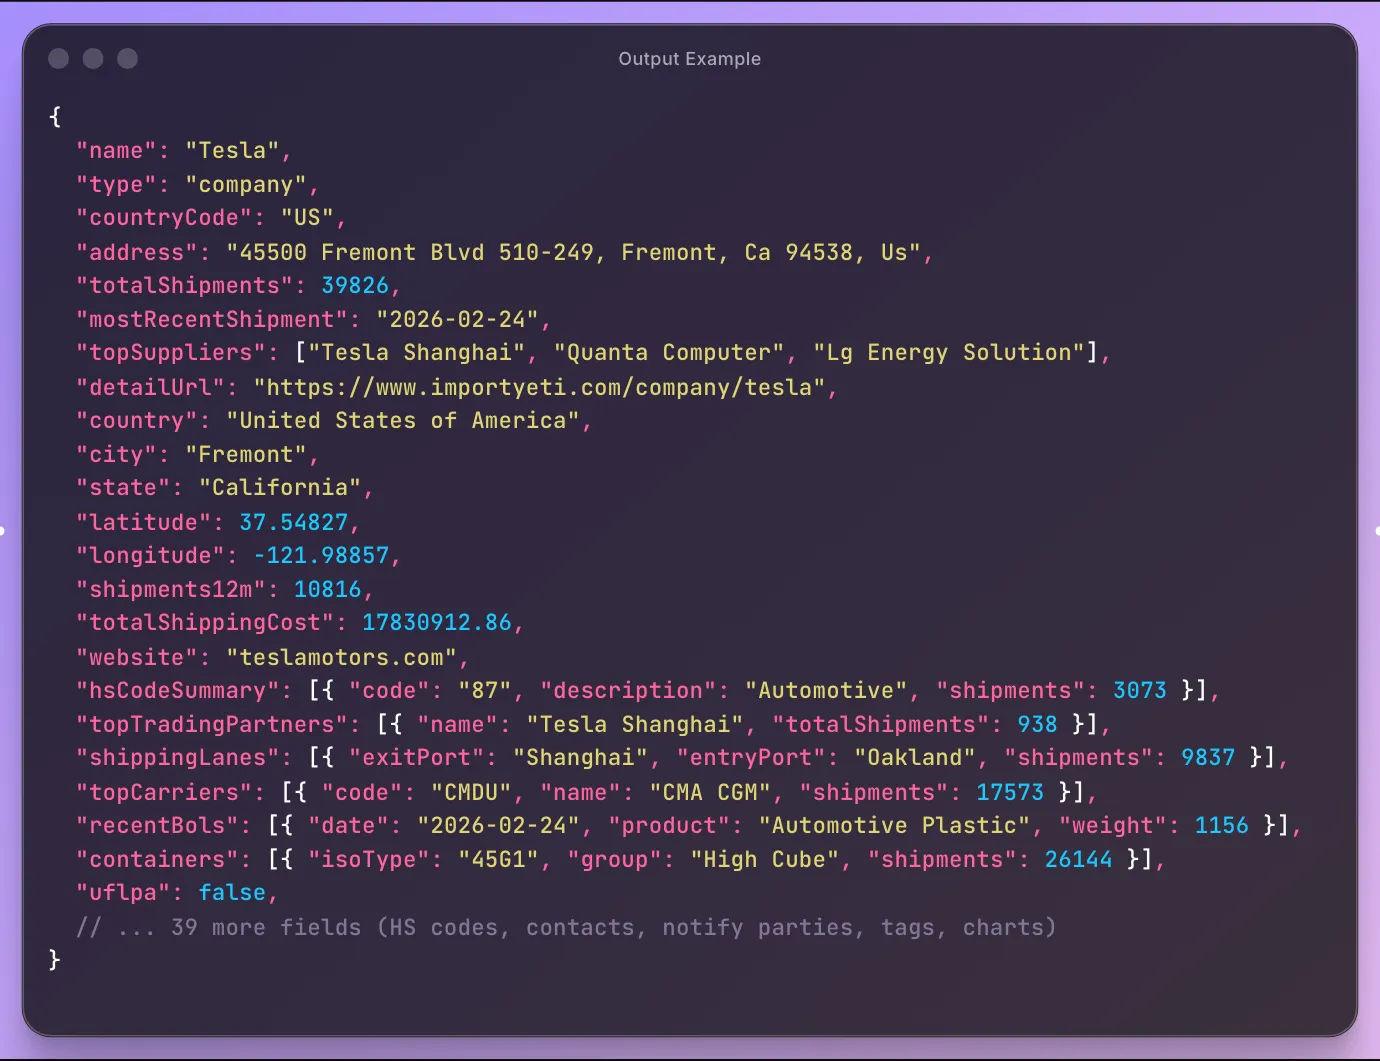Select the comment about 39 more fields
This screenshot has height=1061, width=1380.
pos(567,927)
